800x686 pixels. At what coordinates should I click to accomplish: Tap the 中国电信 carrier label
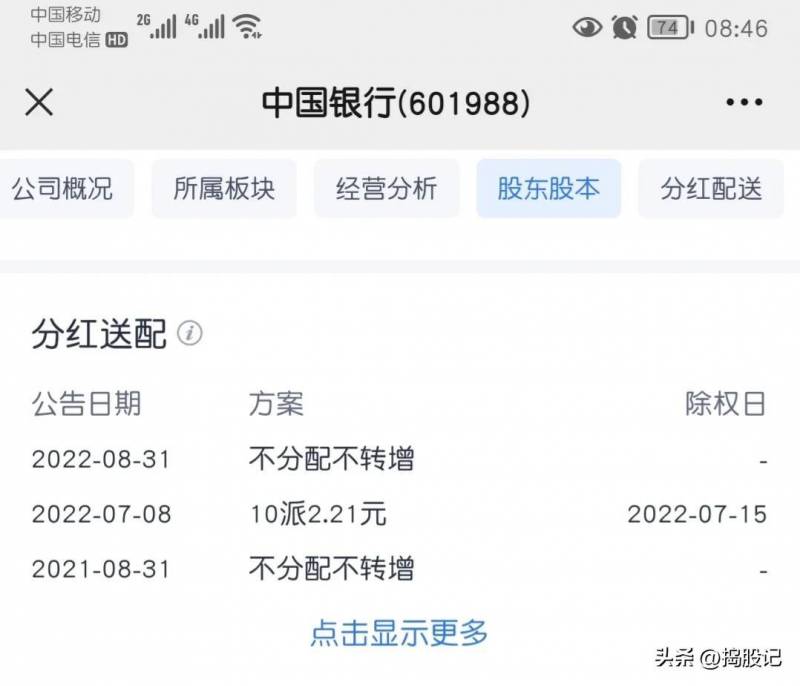point(65,40)
